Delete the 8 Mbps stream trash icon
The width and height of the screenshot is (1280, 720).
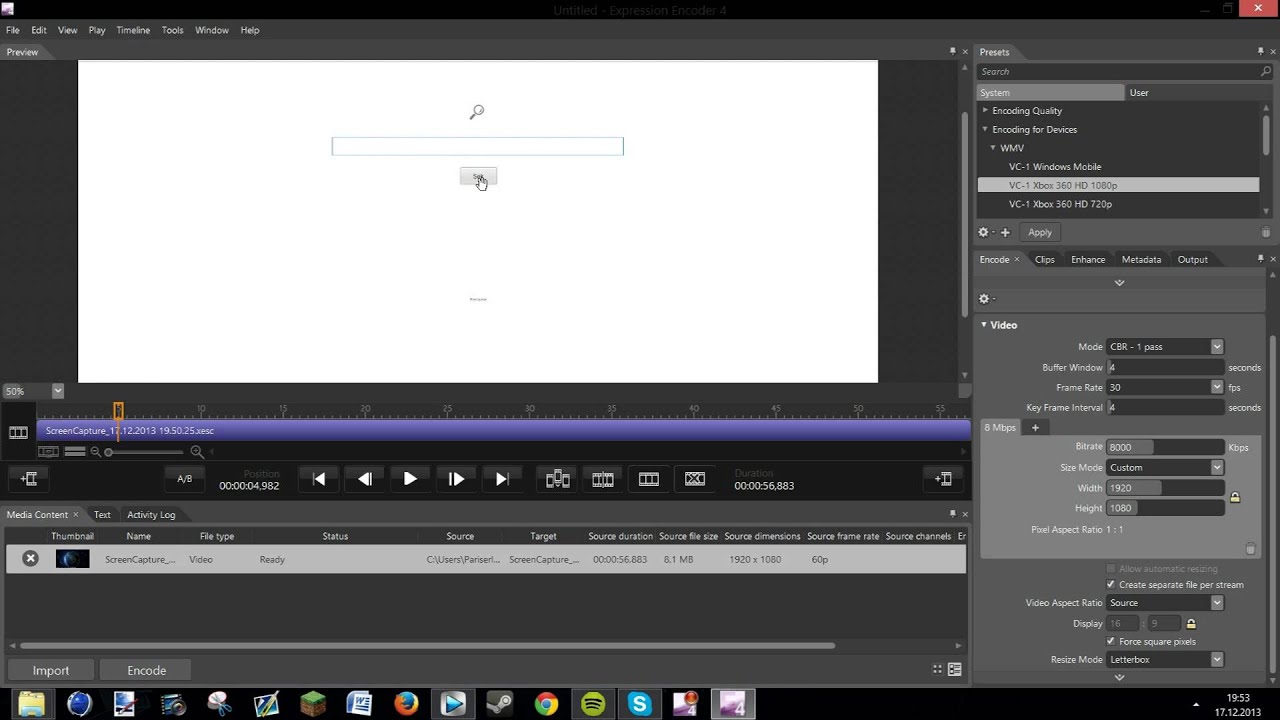point(1250,548)
